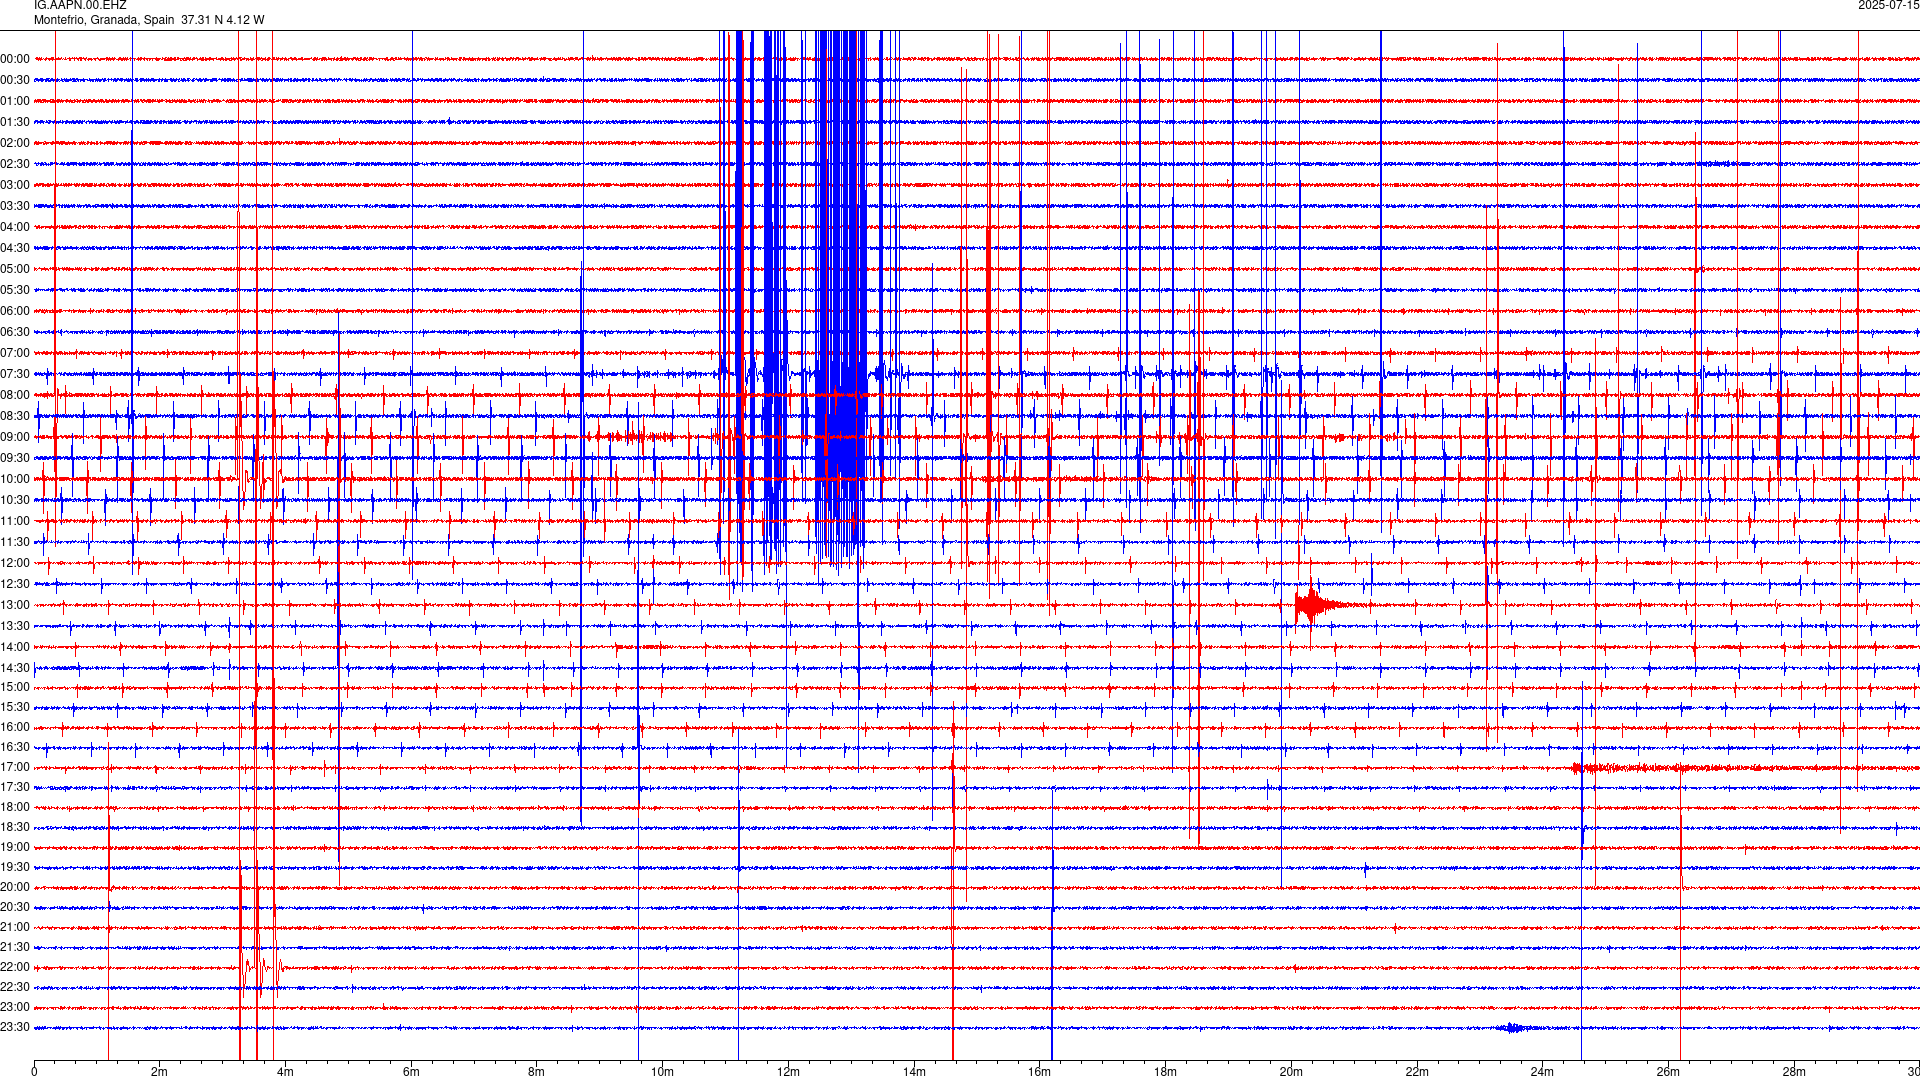Click the 8m tick on time axis

[x=537, y=1072]
